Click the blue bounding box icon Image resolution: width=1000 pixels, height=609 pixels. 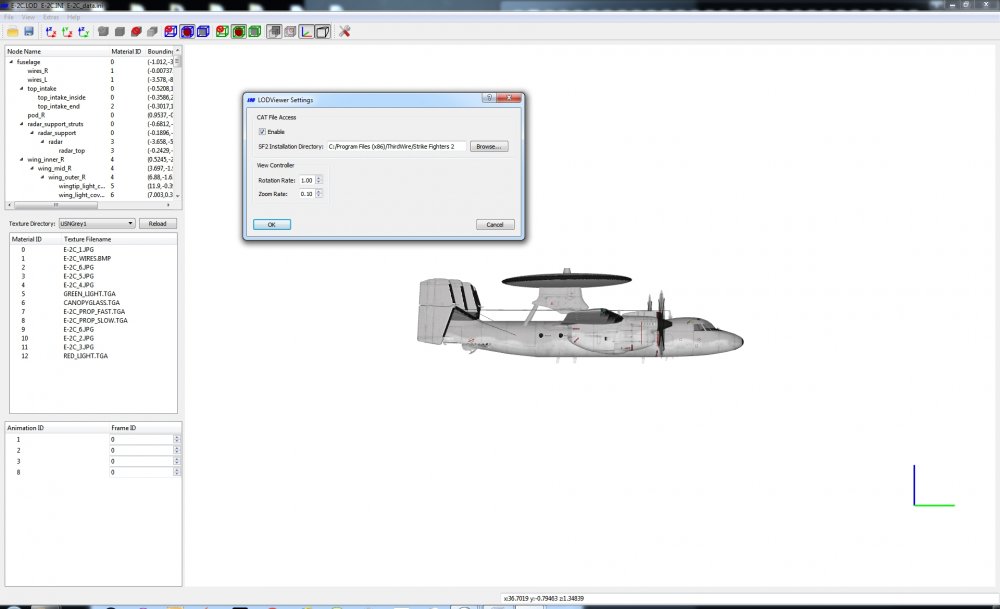coord(203,31)
